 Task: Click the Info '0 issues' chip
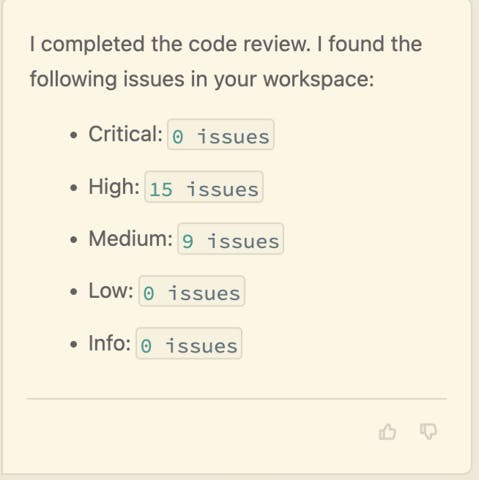189,343
